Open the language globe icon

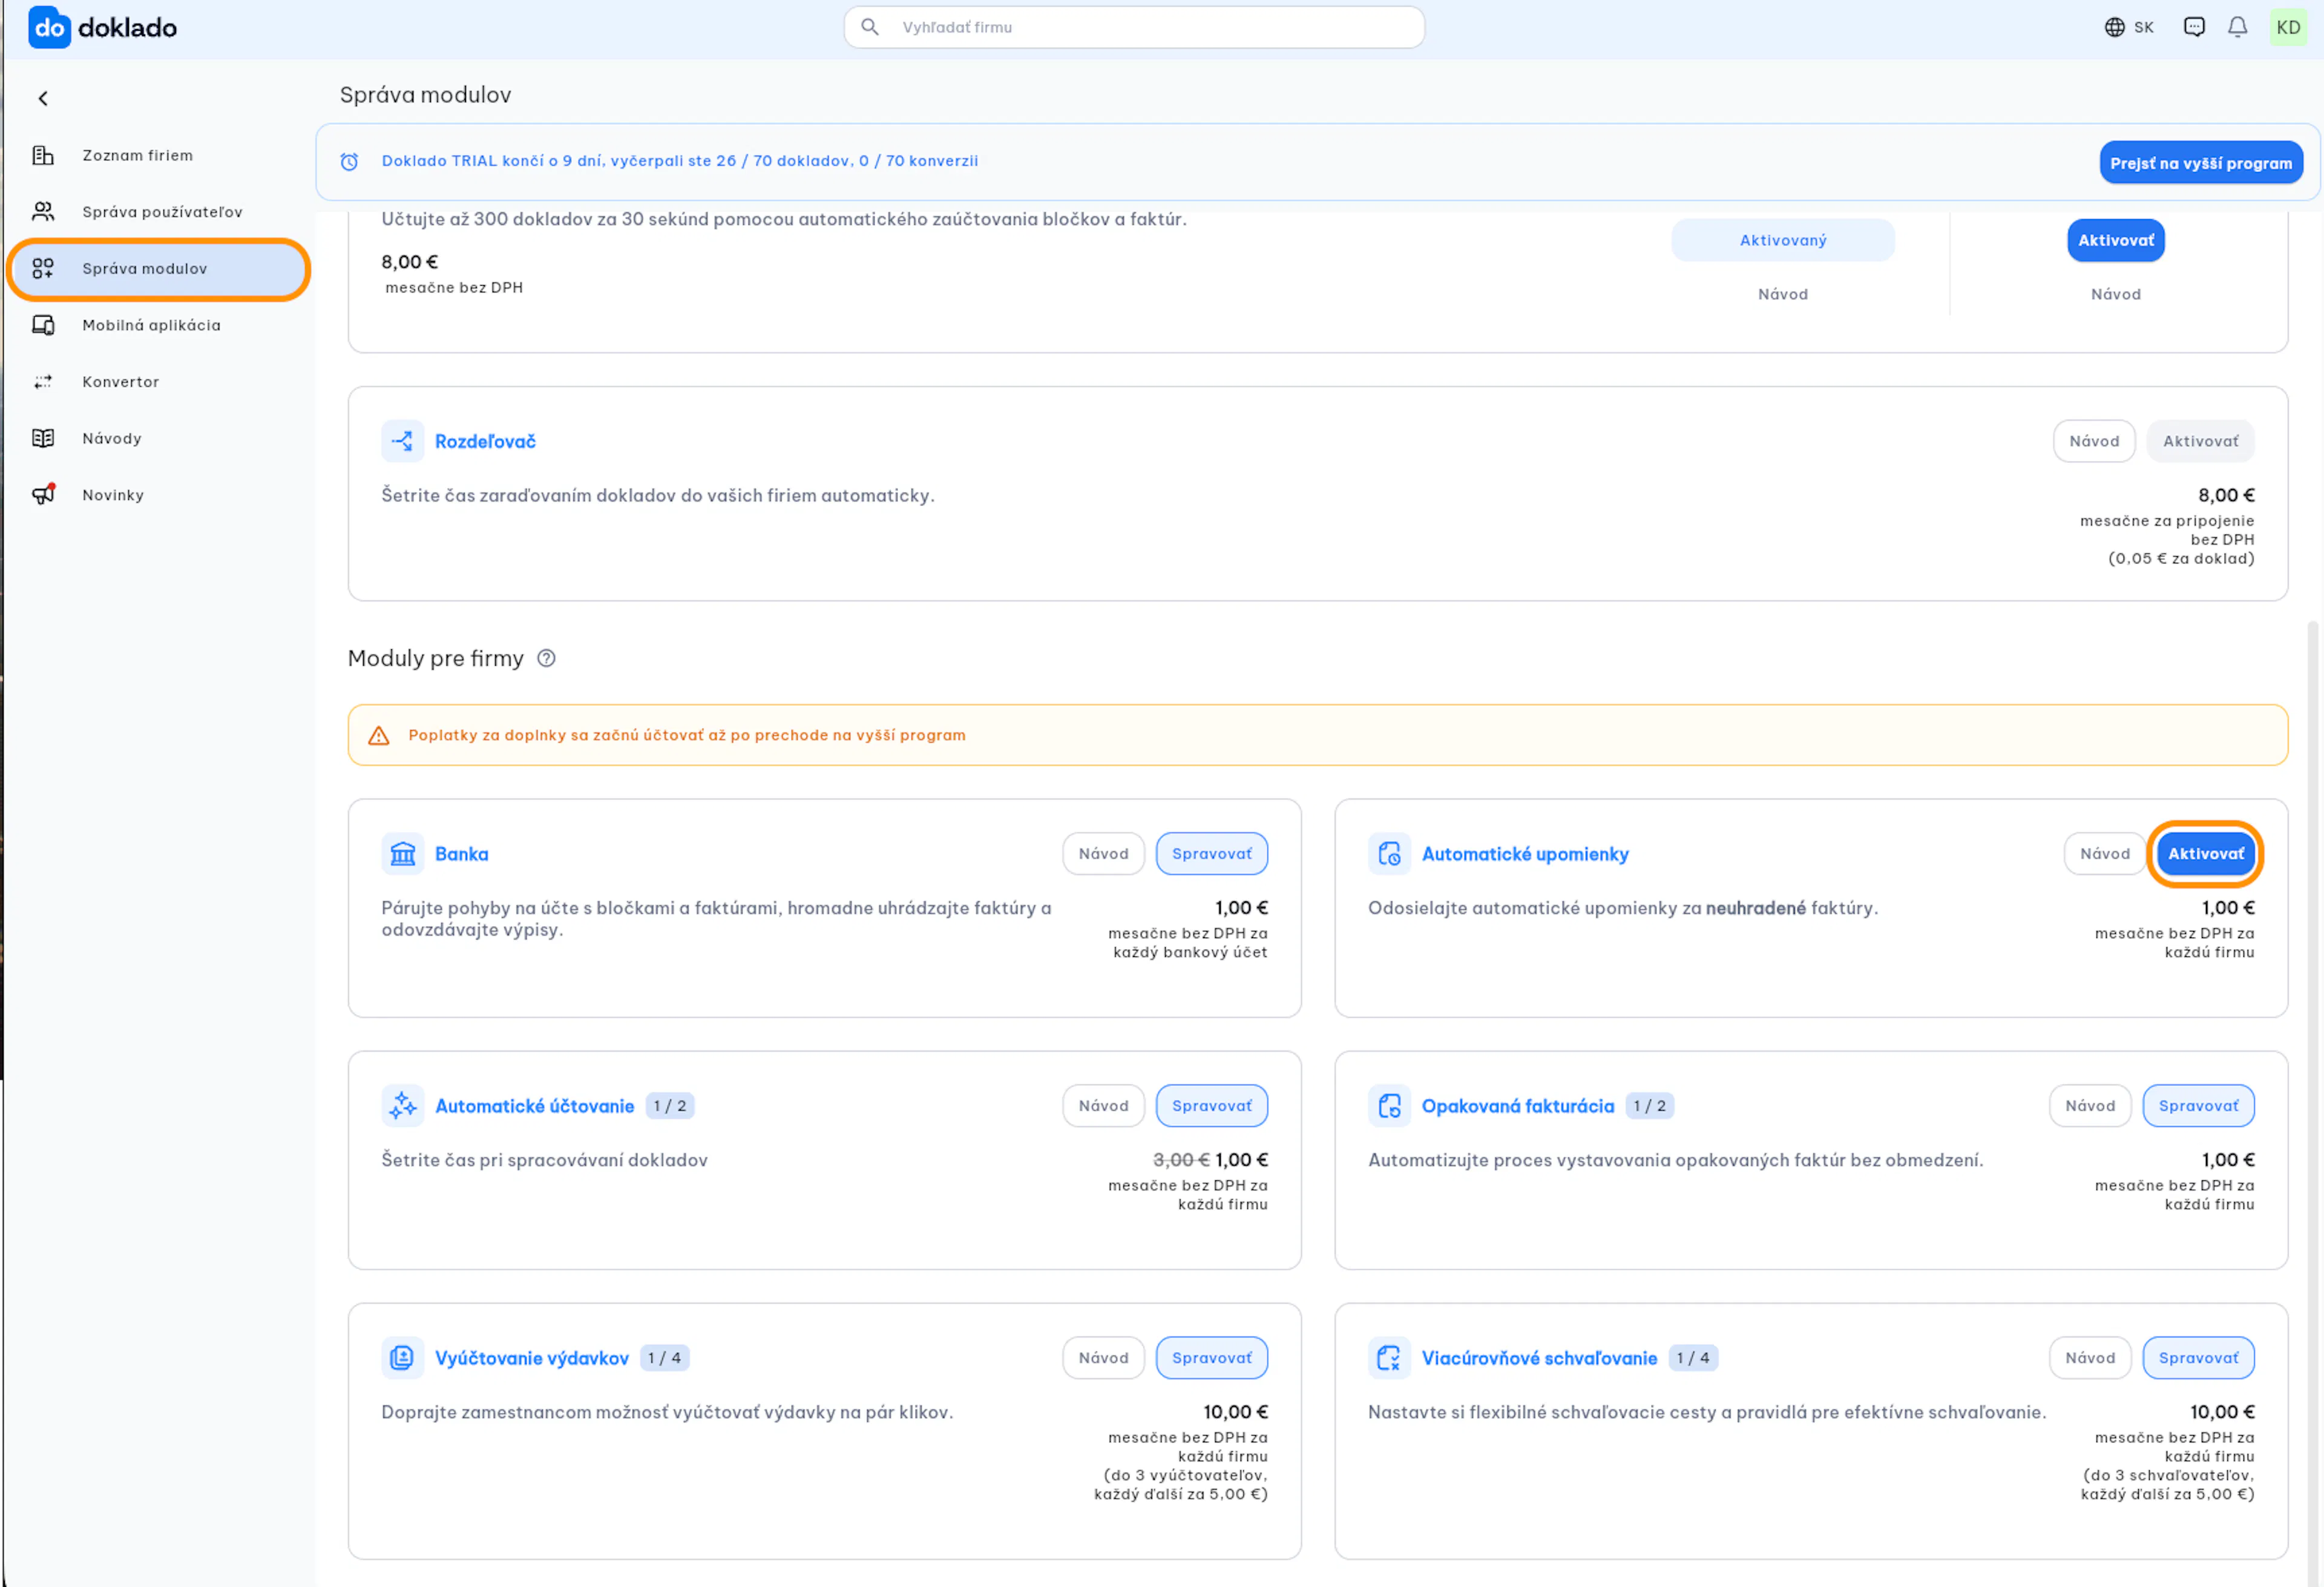tap(2114, 27)
